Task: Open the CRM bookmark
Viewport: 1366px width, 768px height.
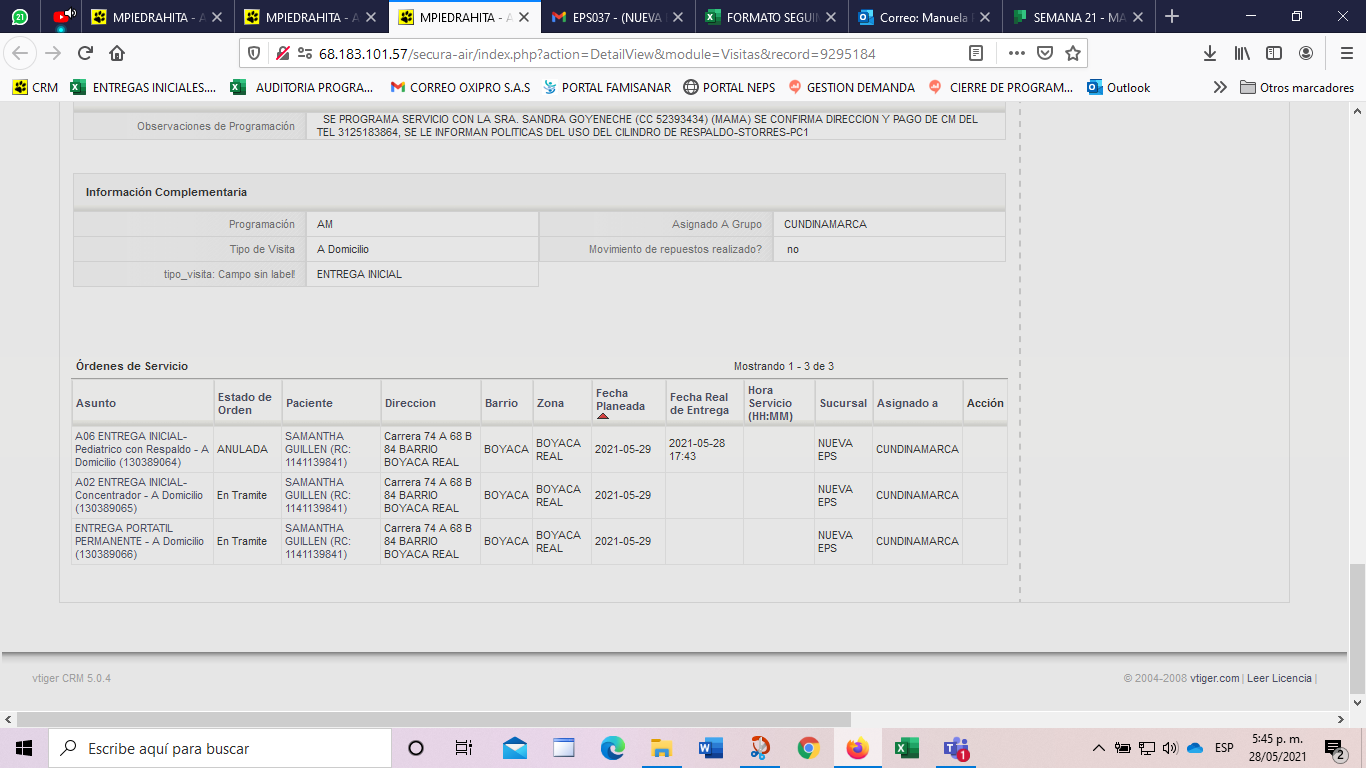Action: (x=35, y=87)
